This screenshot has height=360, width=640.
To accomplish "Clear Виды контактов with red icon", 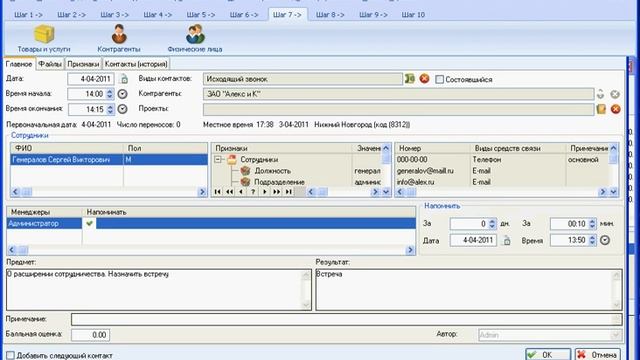I will (424, 79).
